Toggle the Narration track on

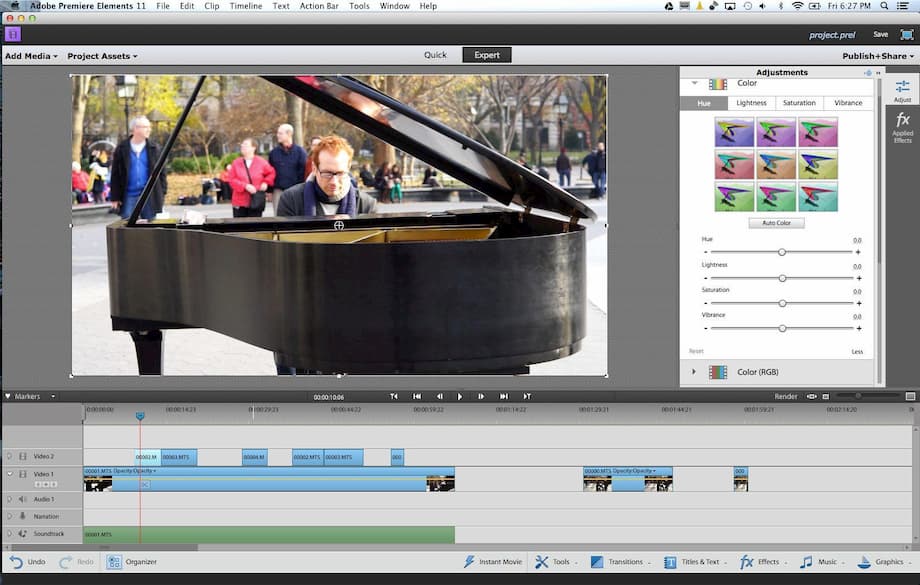point(8,516)
